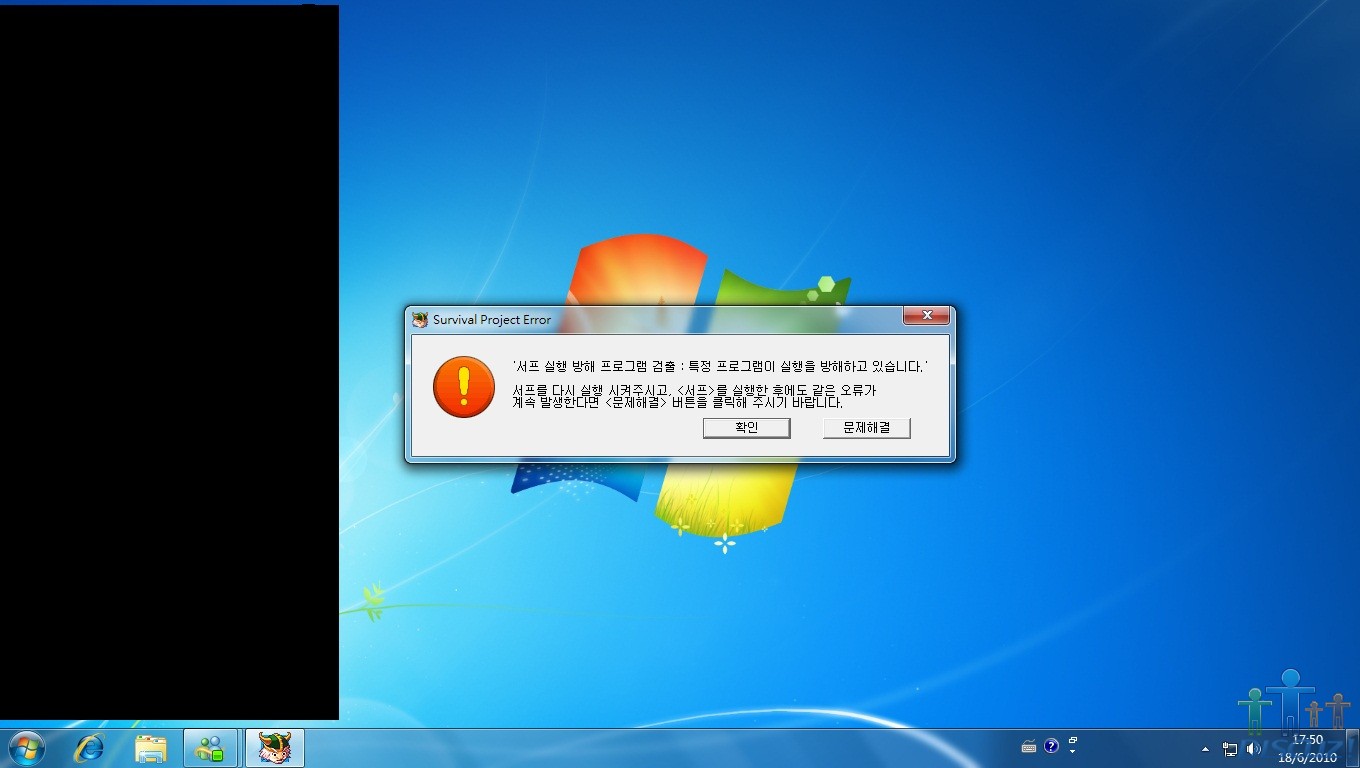
Task: Open language bar Help question mark icon
Action: coord(1051,745)
